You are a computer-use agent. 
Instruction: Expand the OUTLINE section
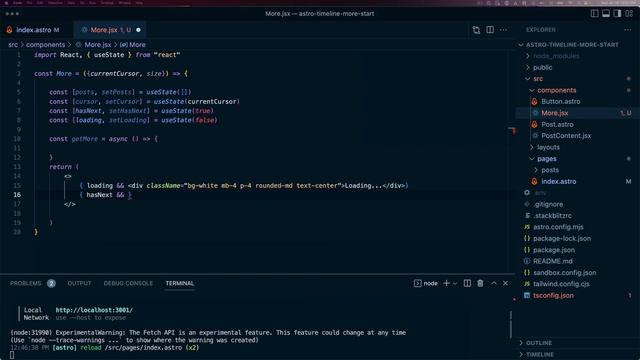tap(539, 343)
